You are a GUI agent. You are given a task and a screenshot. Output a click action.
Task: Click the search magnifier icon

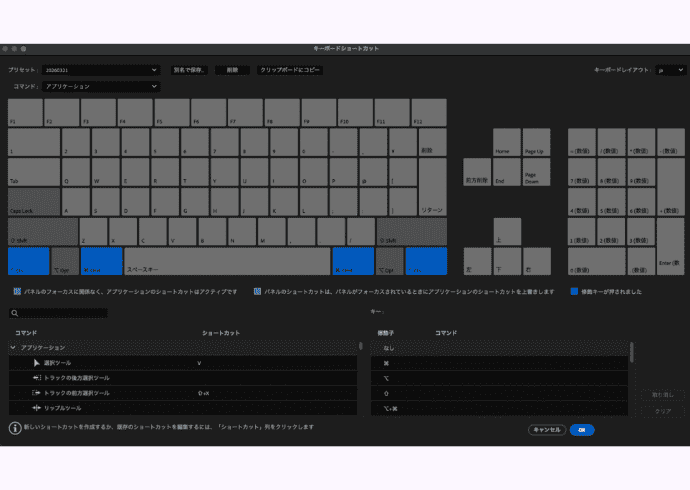(x=14, y=313)
